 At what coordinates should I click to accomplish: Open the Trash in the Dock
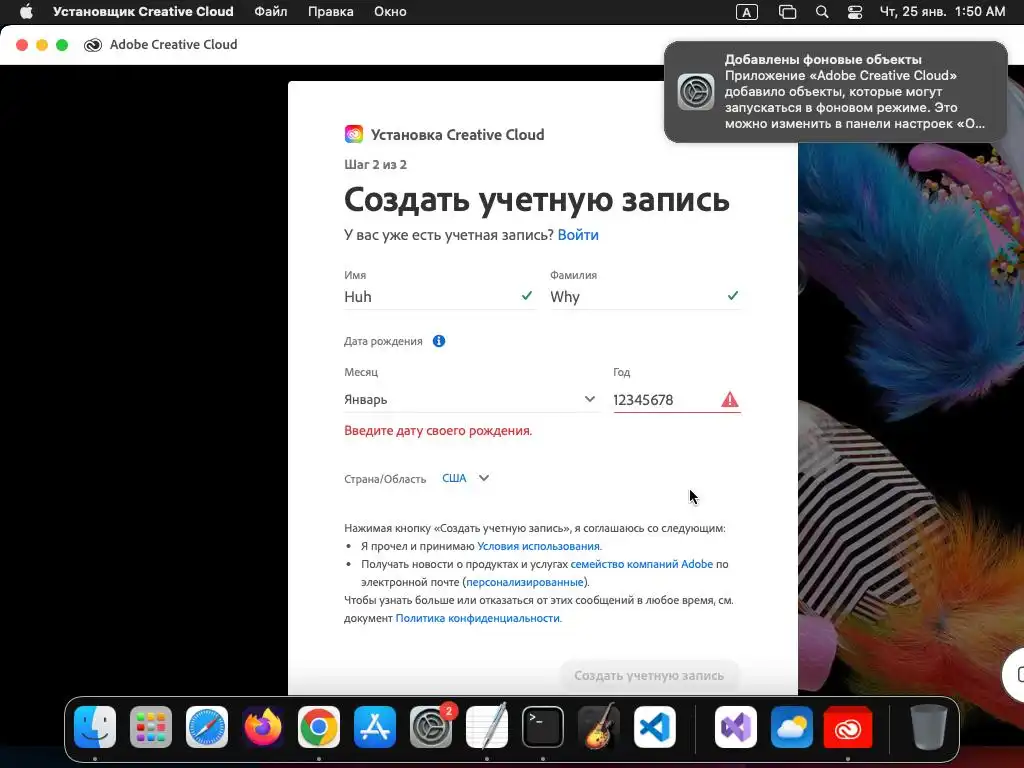coord(929,727)
